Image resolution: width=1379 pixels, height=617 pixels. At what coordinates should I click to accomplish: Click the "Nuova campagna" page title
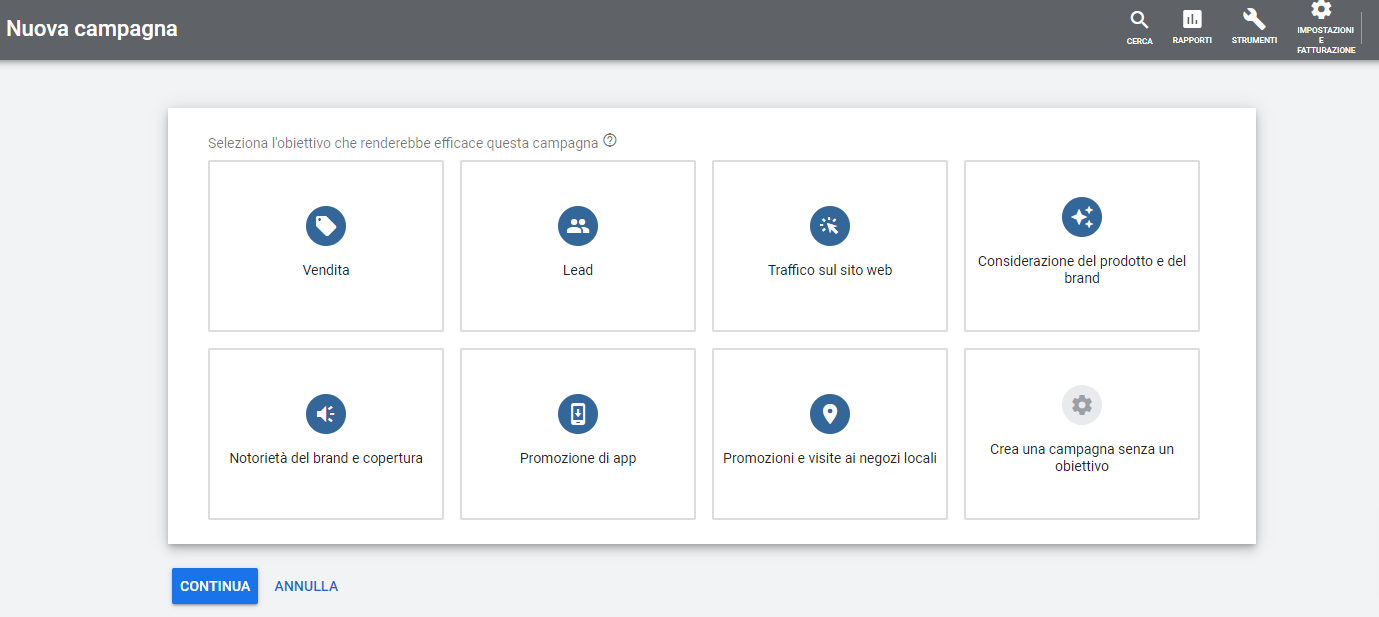pos(92,29)
